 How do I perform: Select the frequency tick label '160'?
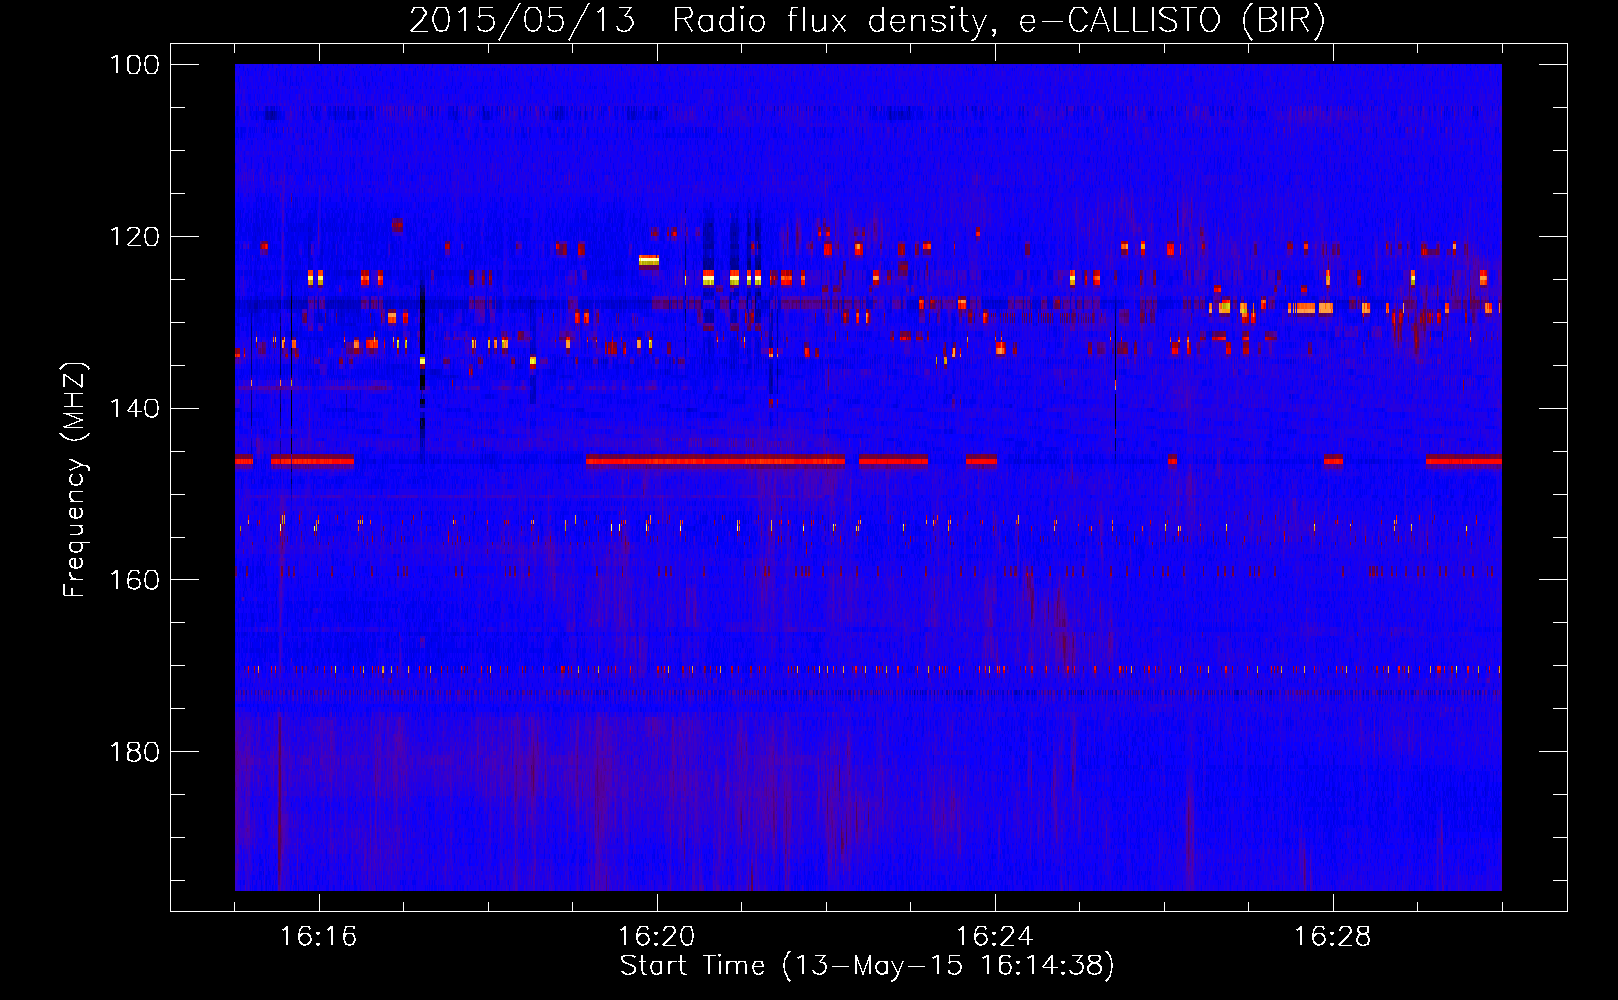(x=135, y=580)
